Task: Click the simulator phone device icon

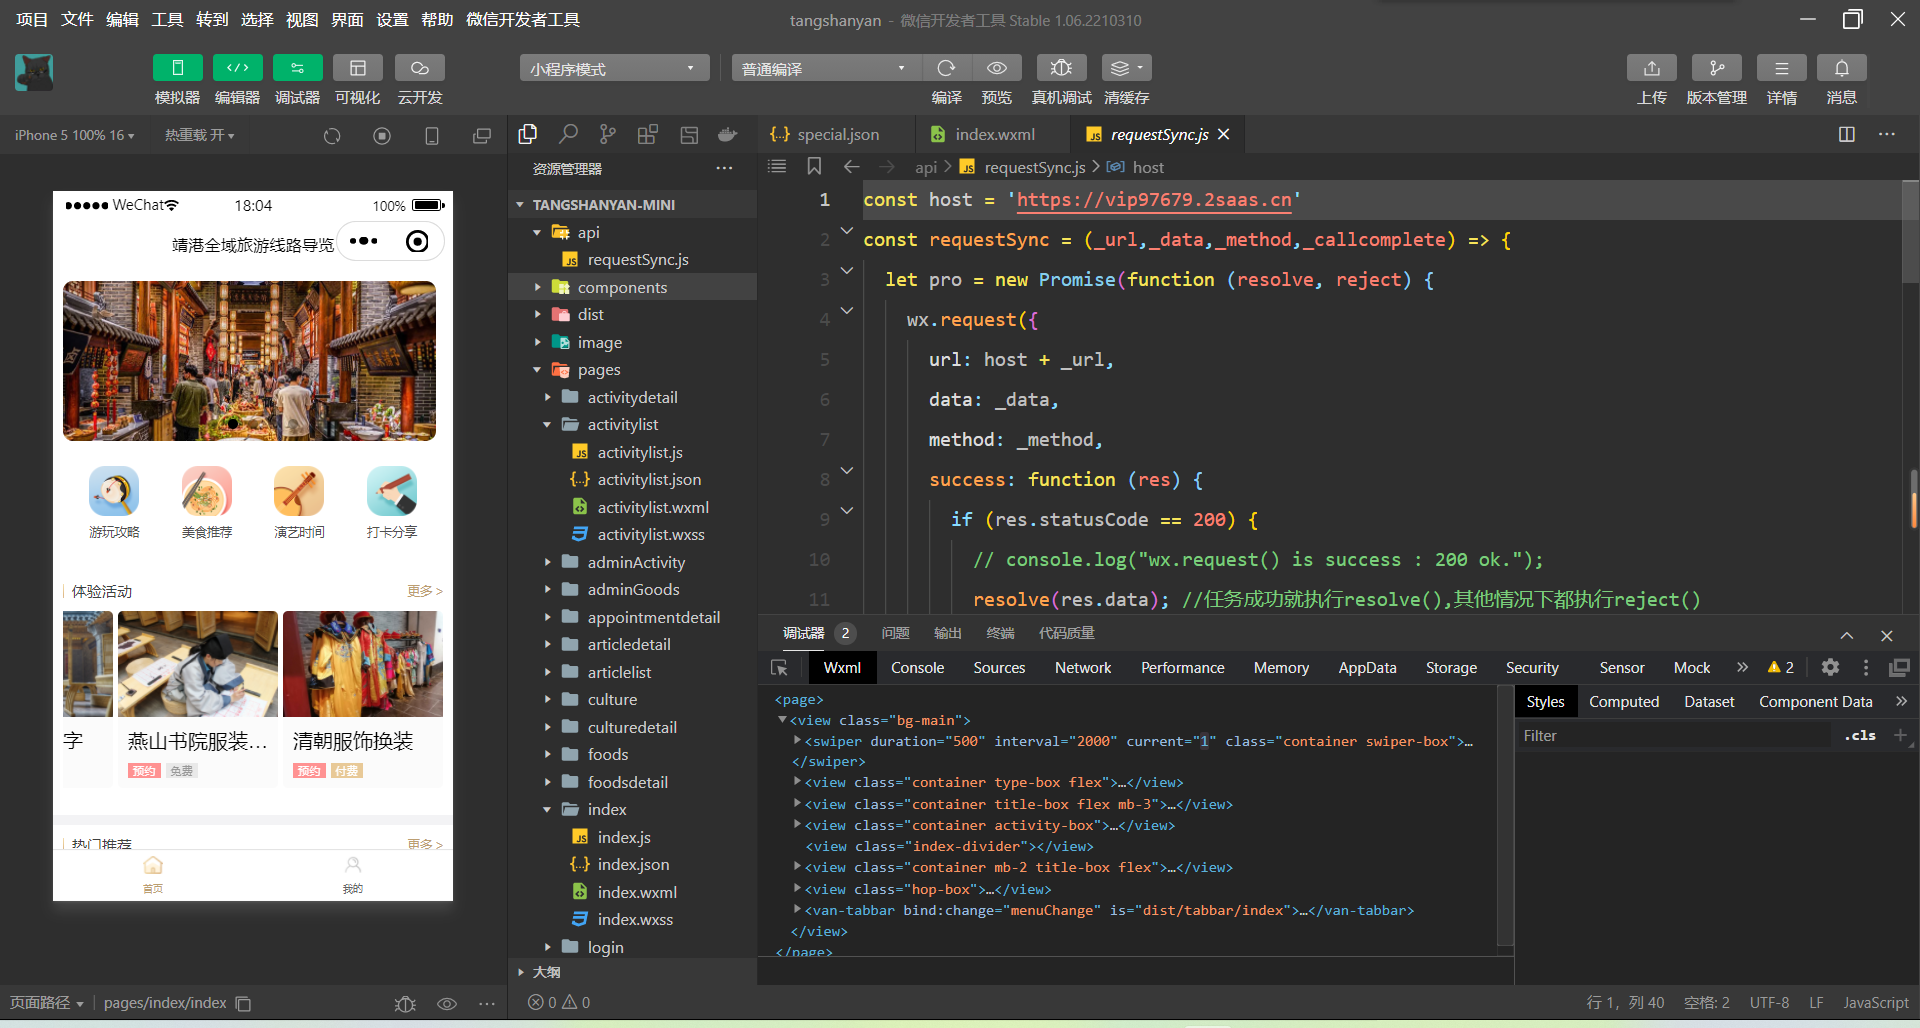Action: point(432,136)
